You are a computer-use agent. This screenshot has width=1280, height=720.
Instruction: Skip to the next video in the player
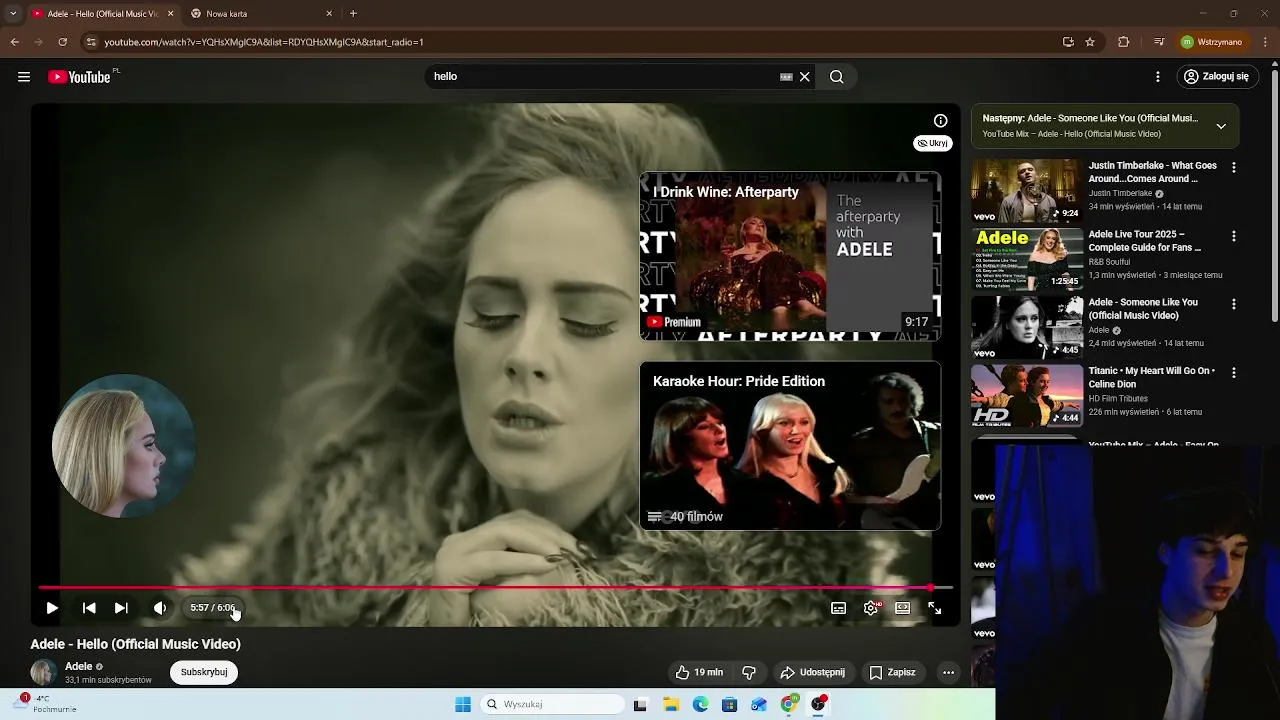point(121,608)
